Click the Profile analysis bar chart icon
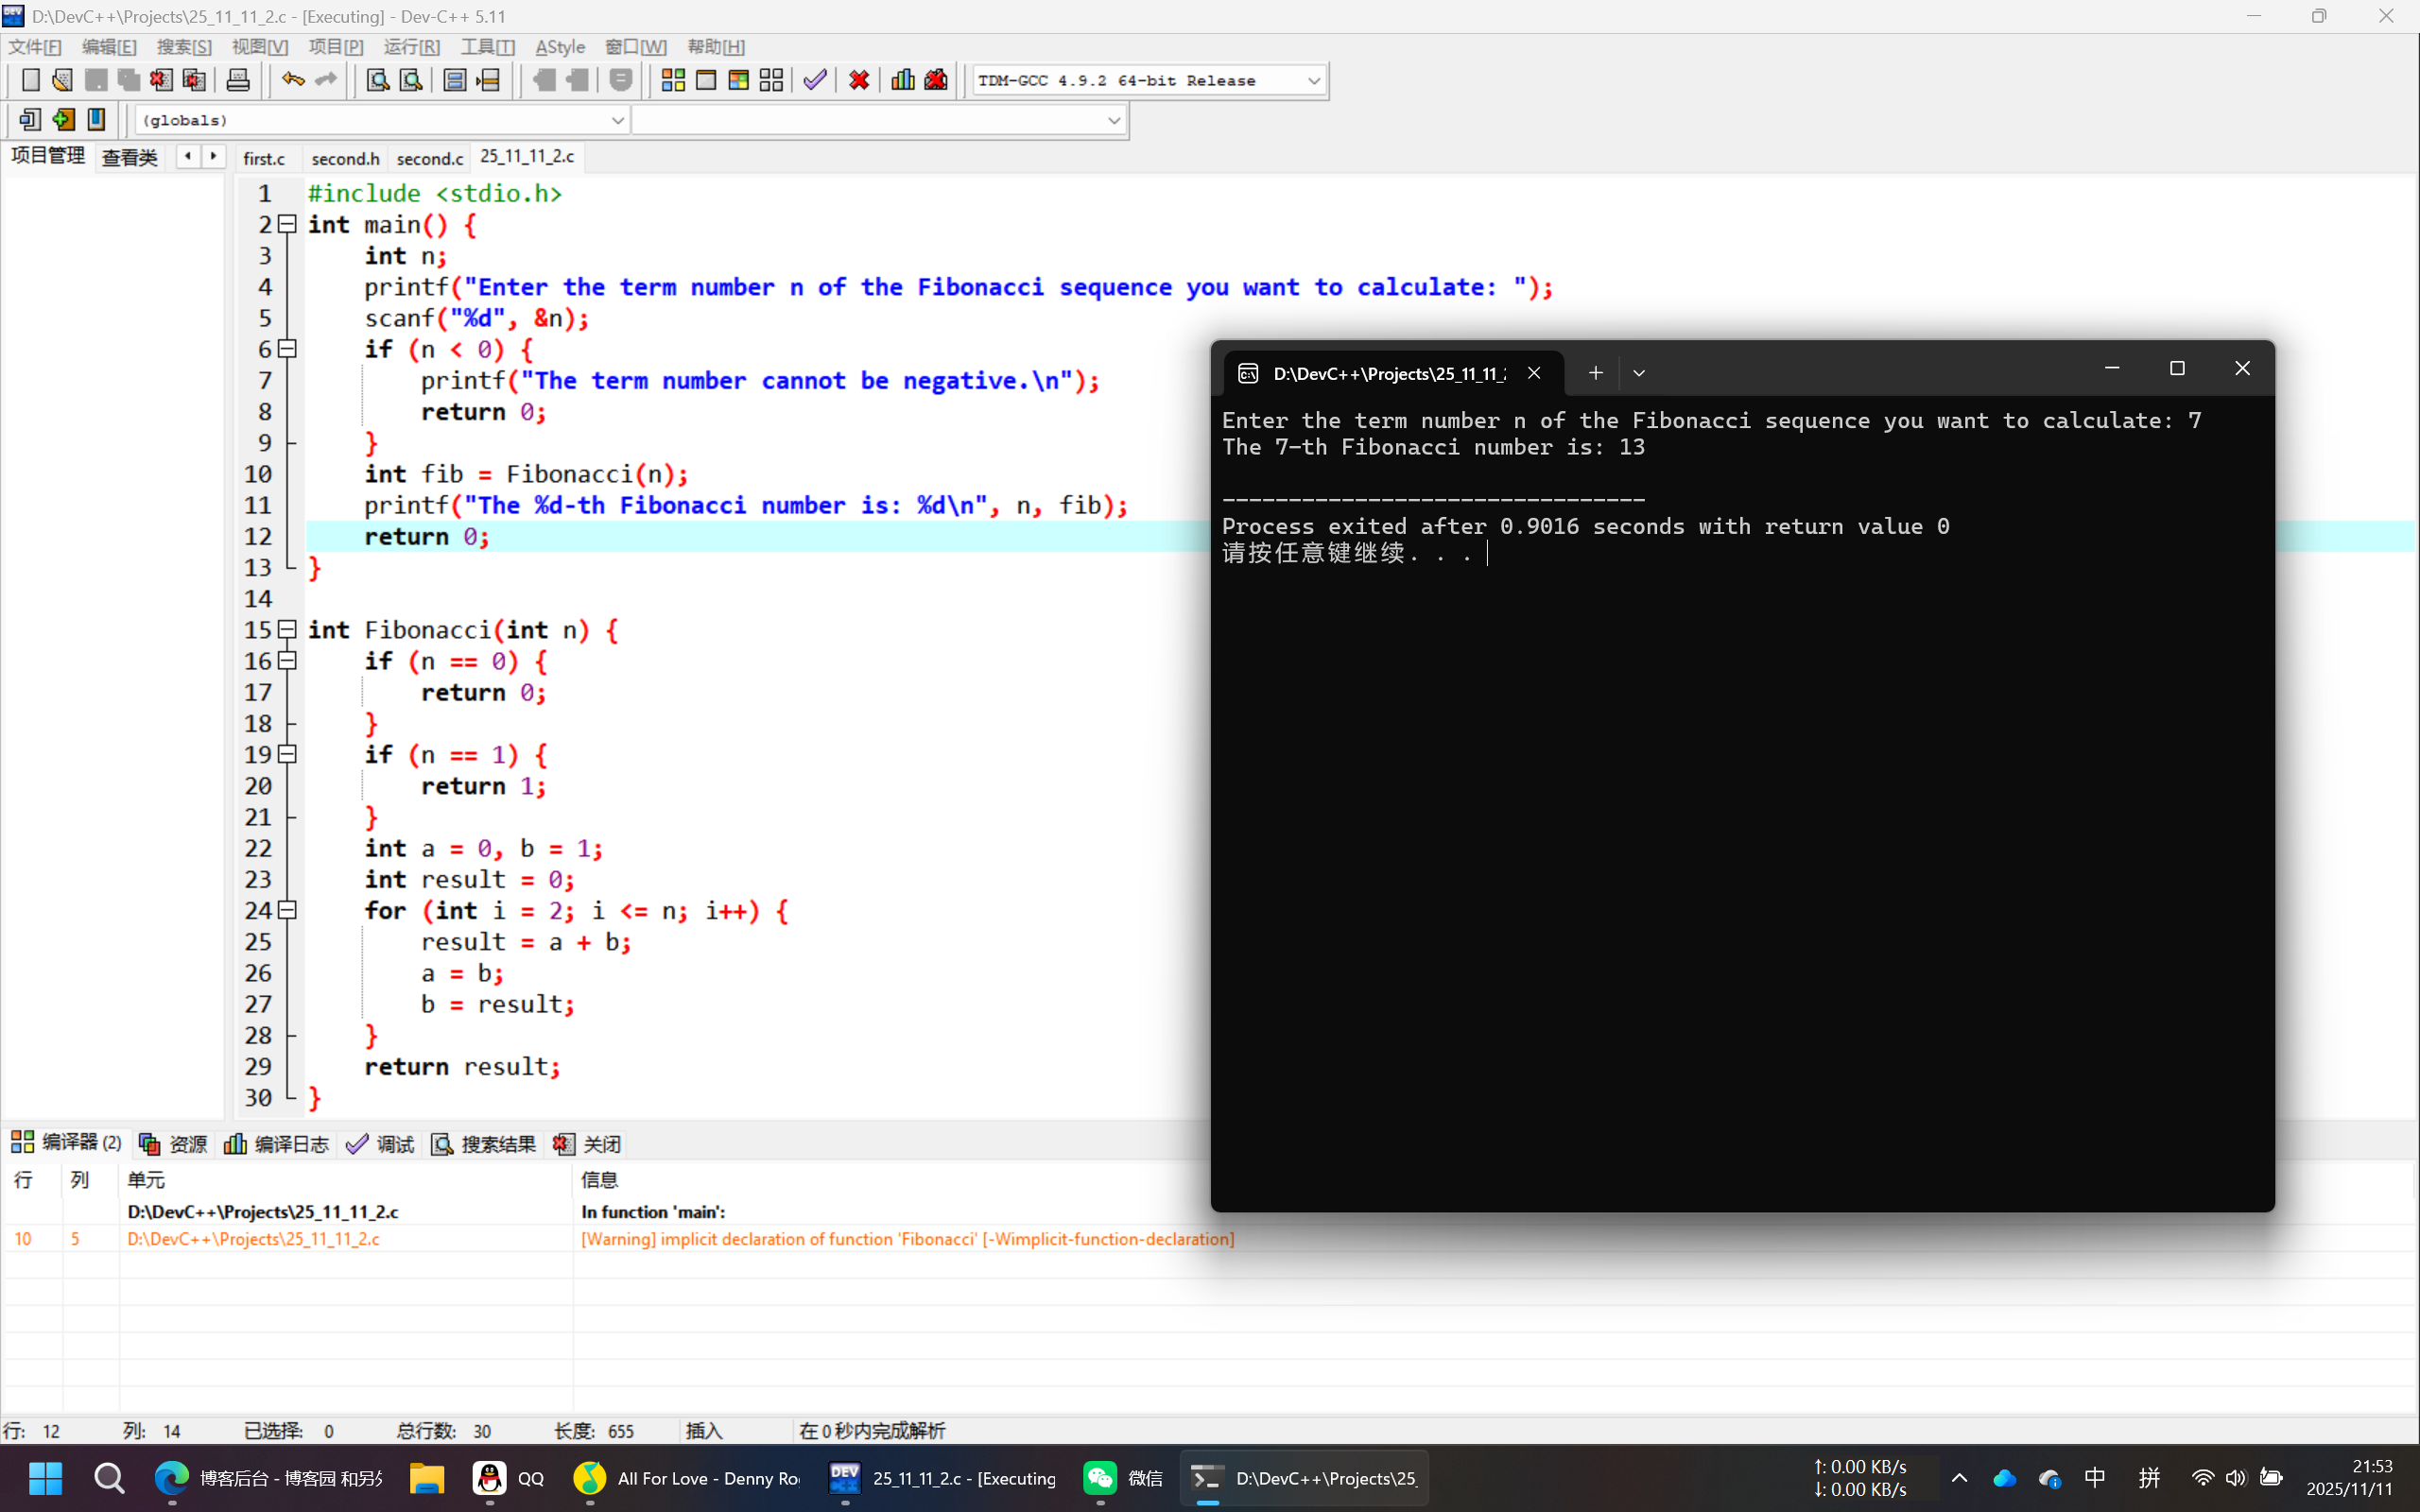 [x=902, y=80]
